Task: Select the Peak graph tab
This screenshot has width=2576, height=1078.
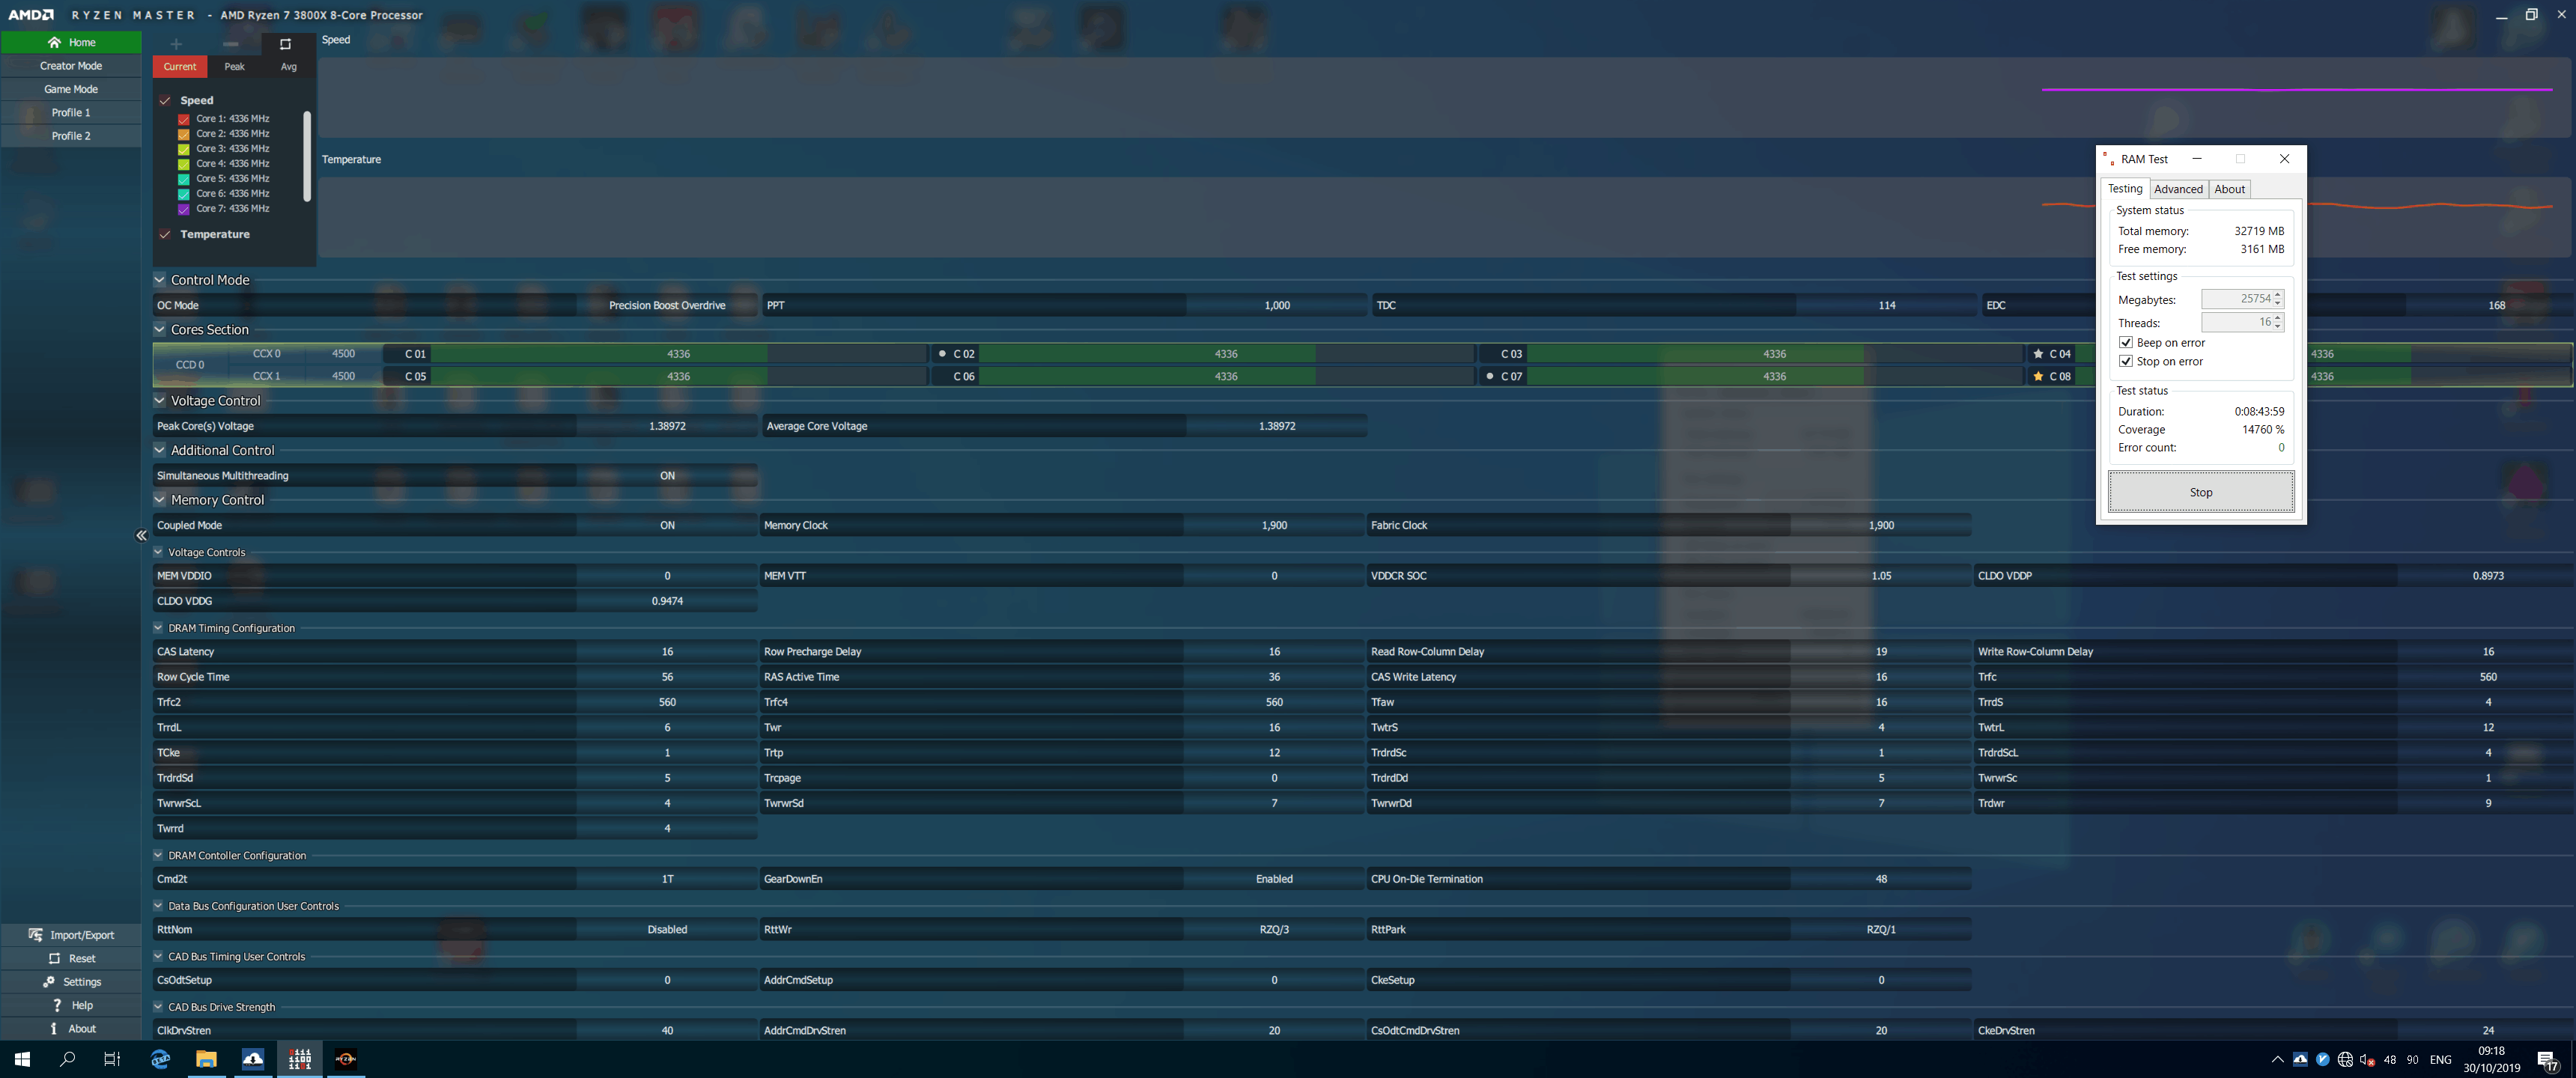Action: tap(234, 67)
